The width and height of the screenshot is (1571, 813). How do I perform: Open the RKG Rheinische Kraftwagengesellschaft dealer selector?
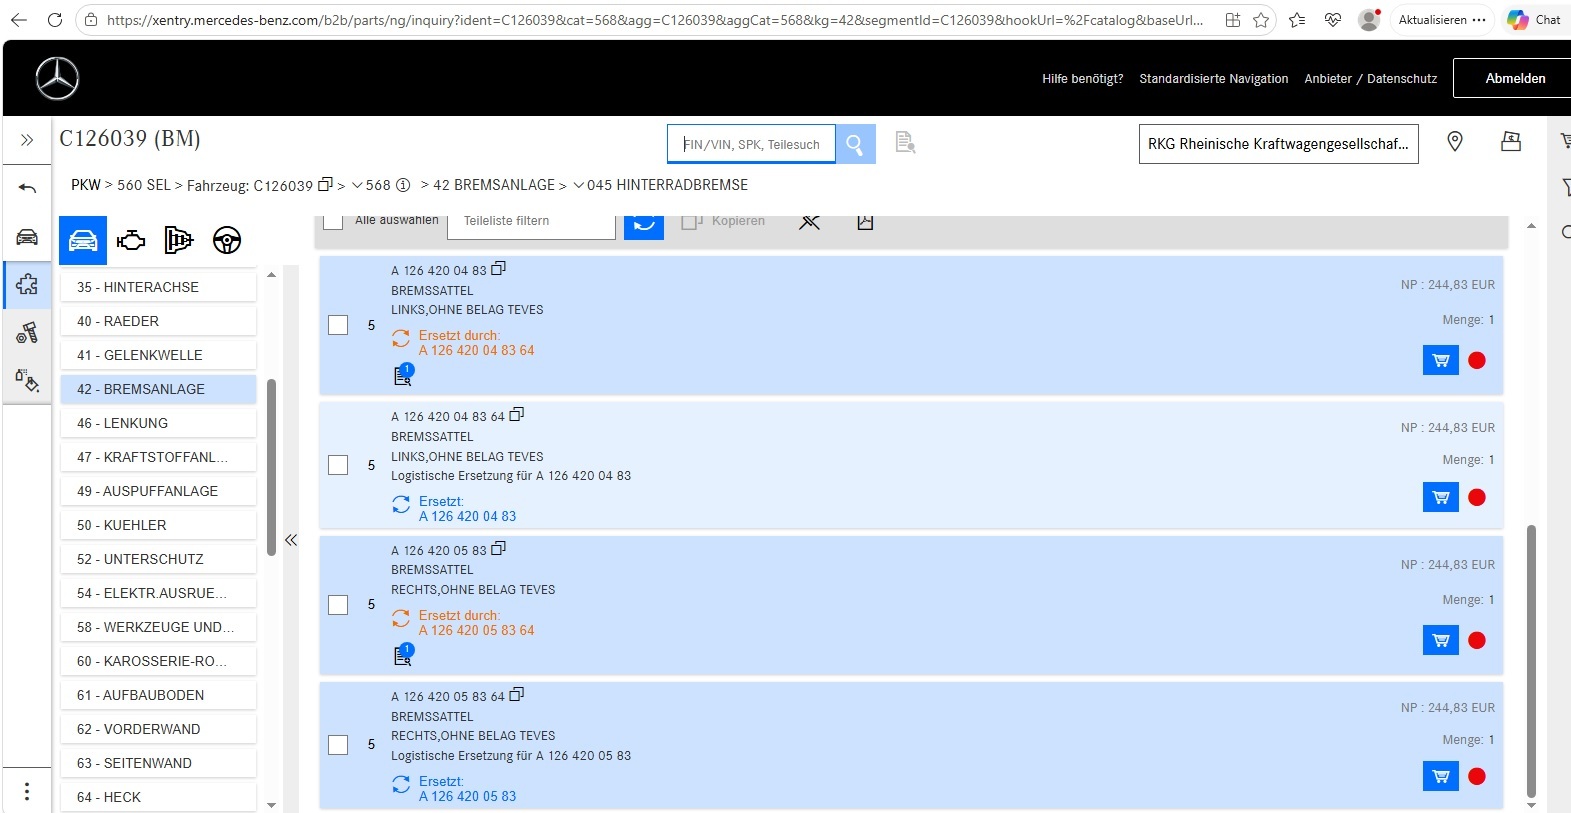[x=1278, y=144]
